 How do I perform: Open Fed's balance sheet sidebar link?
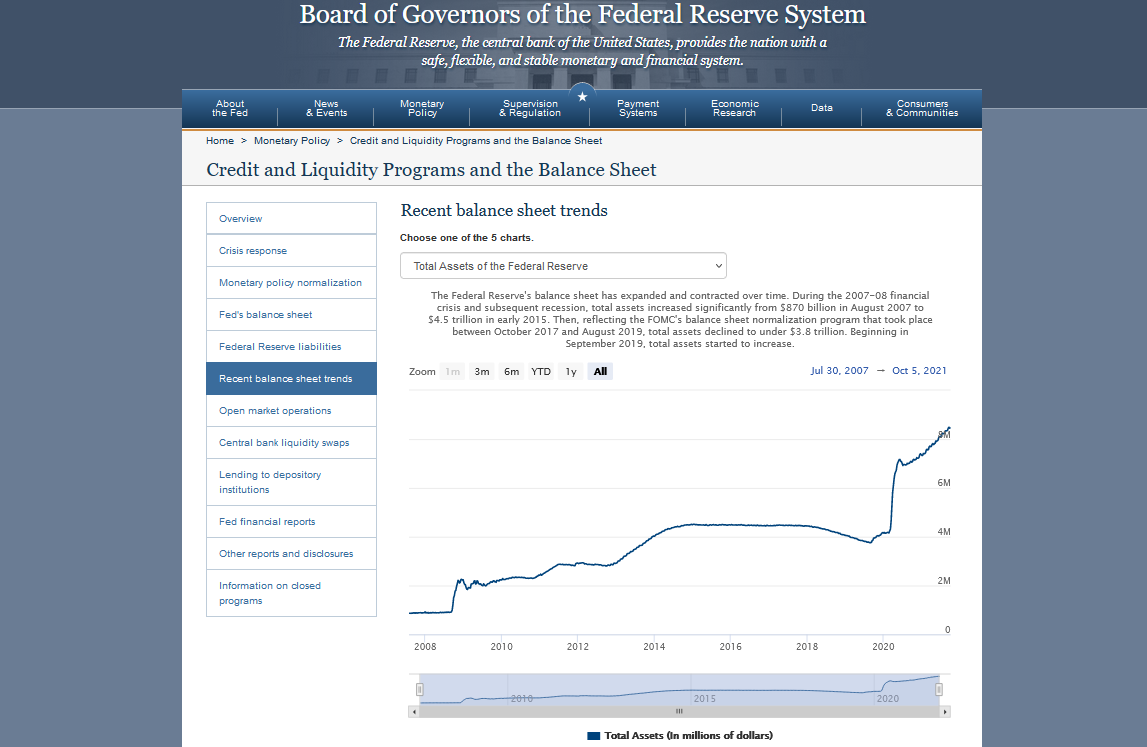coord(291,315)
